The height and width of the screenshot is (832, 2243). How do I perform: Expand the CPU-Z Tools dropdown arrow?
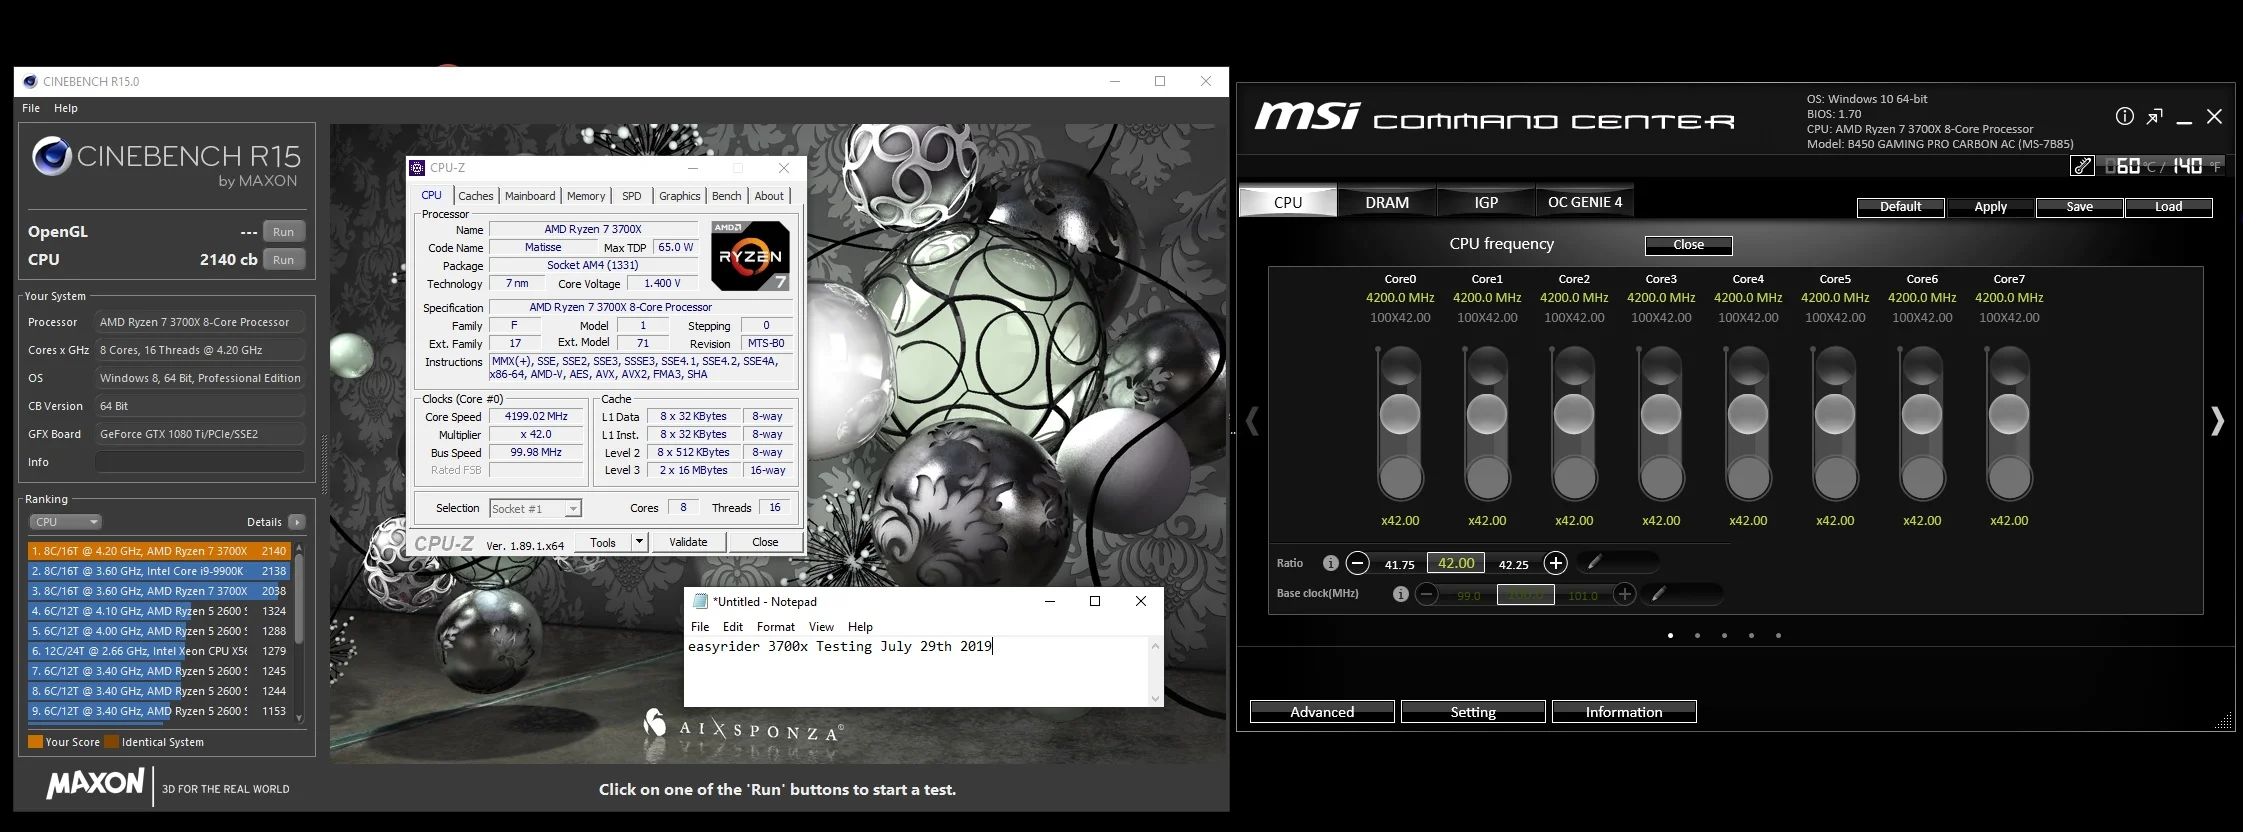[639, 542]
